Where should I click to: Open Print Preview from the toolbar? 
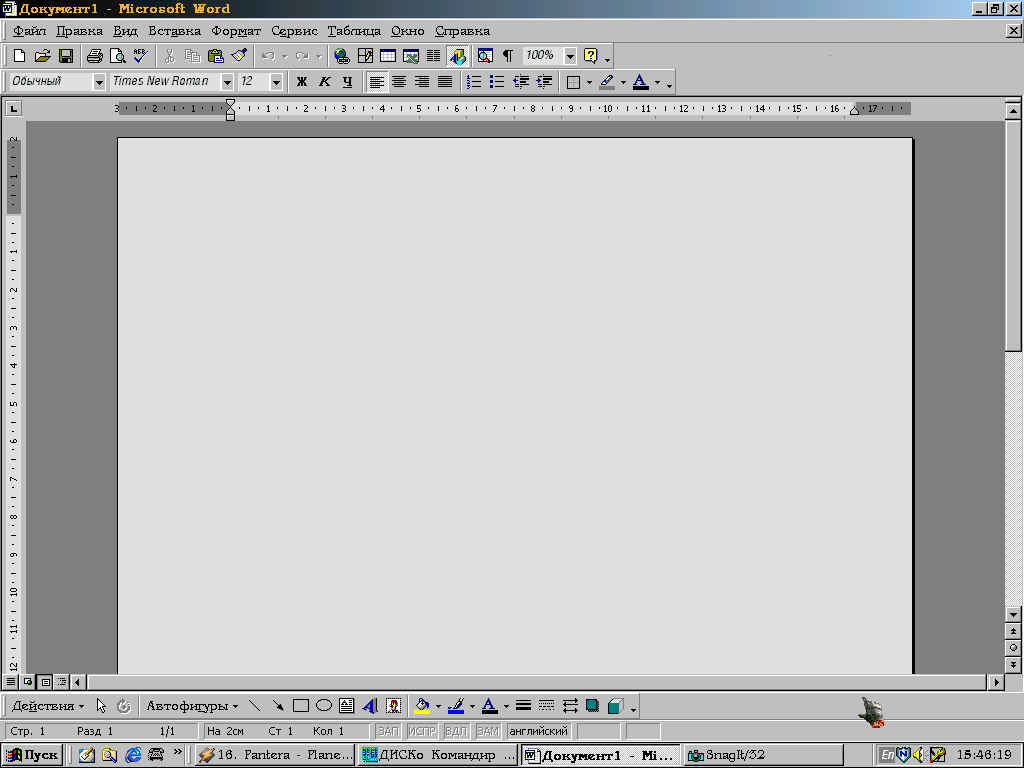tap(118, 56)
